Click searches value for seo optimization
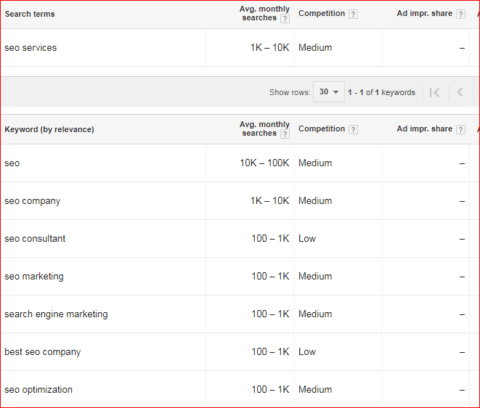Viewport: 480px width, 408px height. [270, 389]
